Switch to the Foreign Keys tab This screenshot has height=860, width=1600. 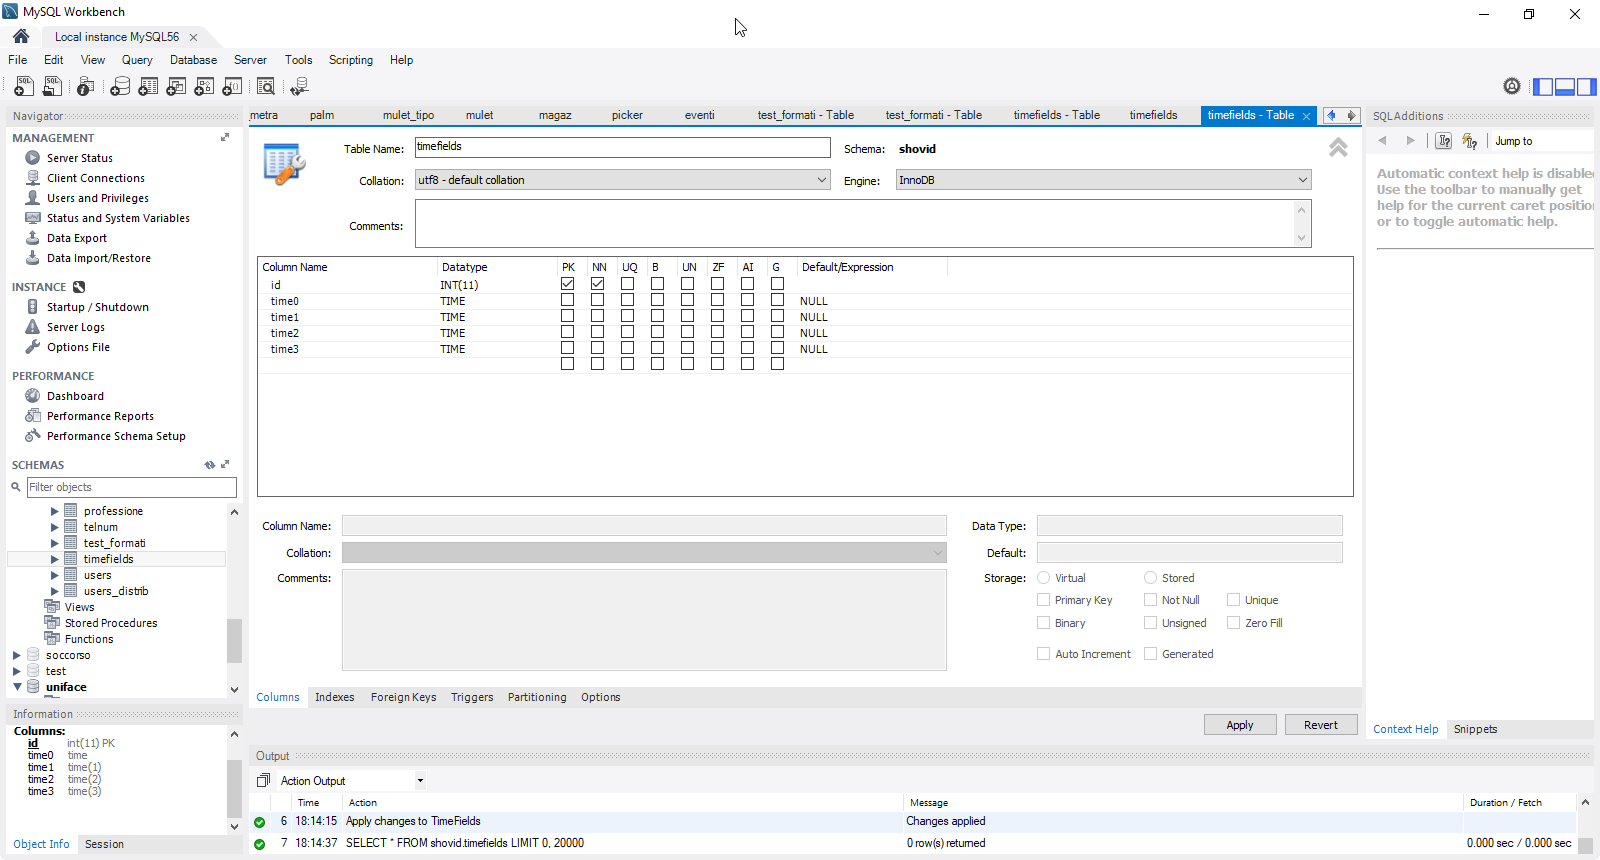(x=403, y=697)
